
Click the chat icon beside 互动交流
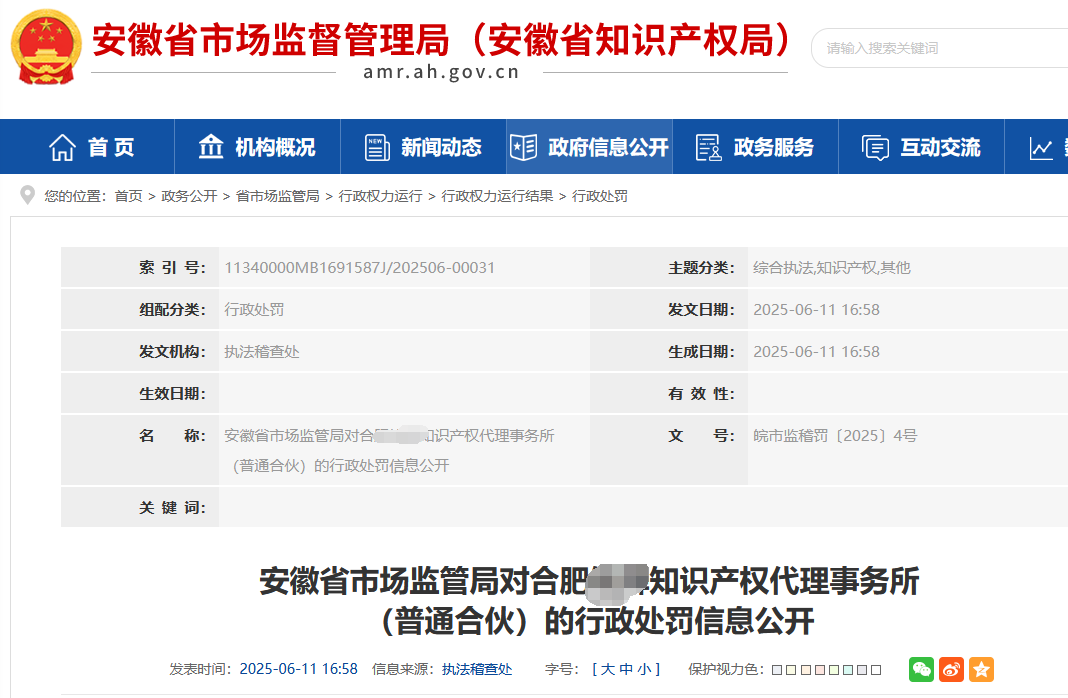coord(875,147)
